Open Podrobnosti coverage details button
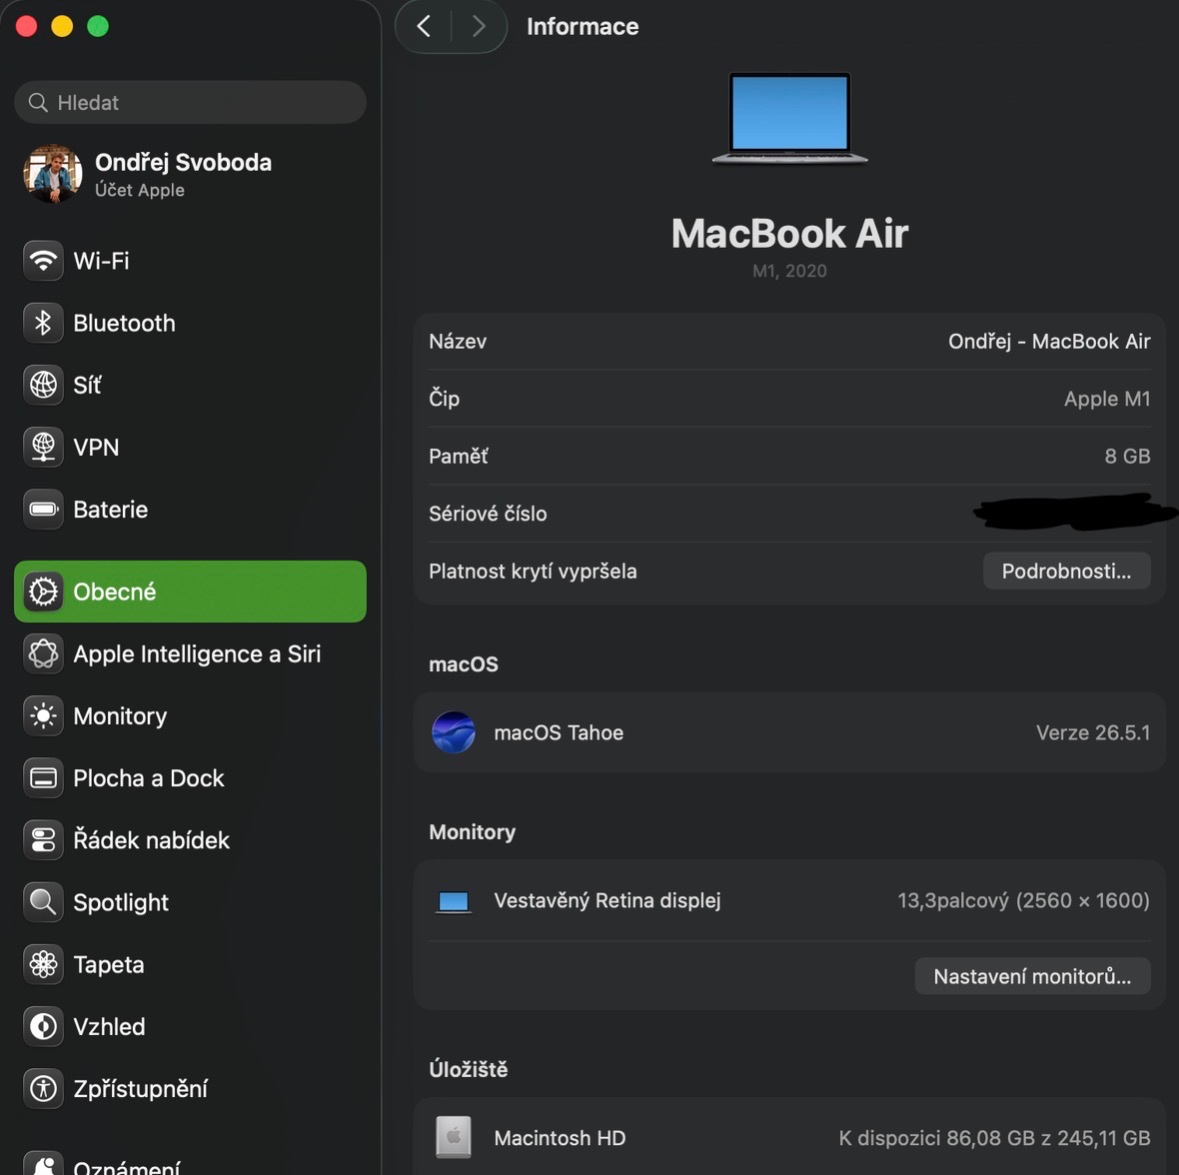 1066,571
